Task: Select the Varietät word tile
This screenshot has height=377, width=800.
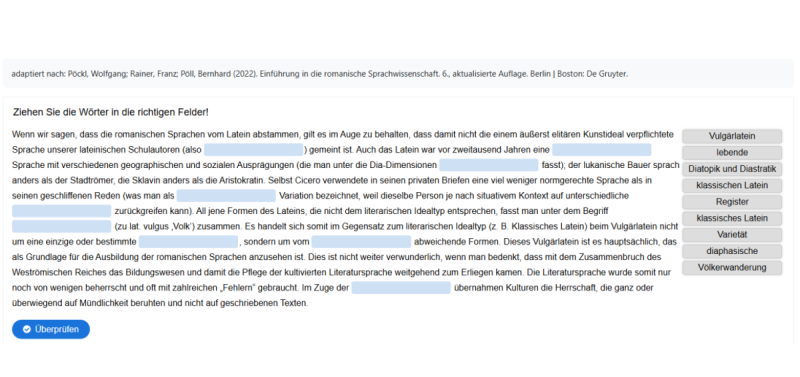Action: tap(732, 235)
